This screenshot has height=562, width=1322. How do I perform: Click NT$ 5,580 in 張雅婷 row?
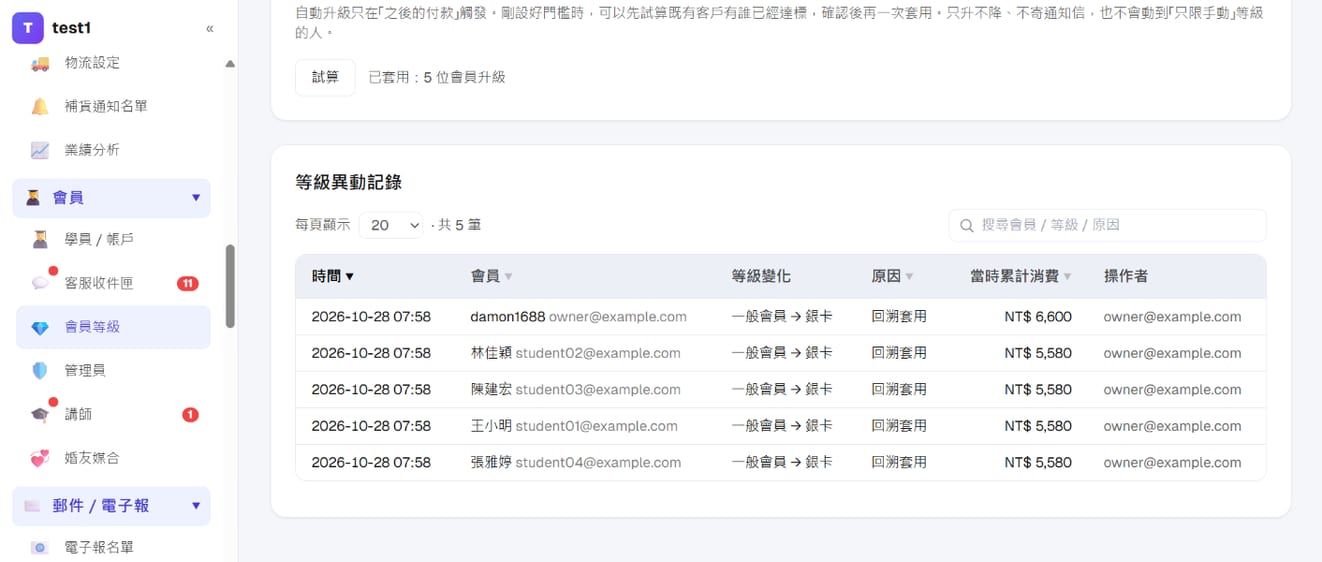[1038, 463]
